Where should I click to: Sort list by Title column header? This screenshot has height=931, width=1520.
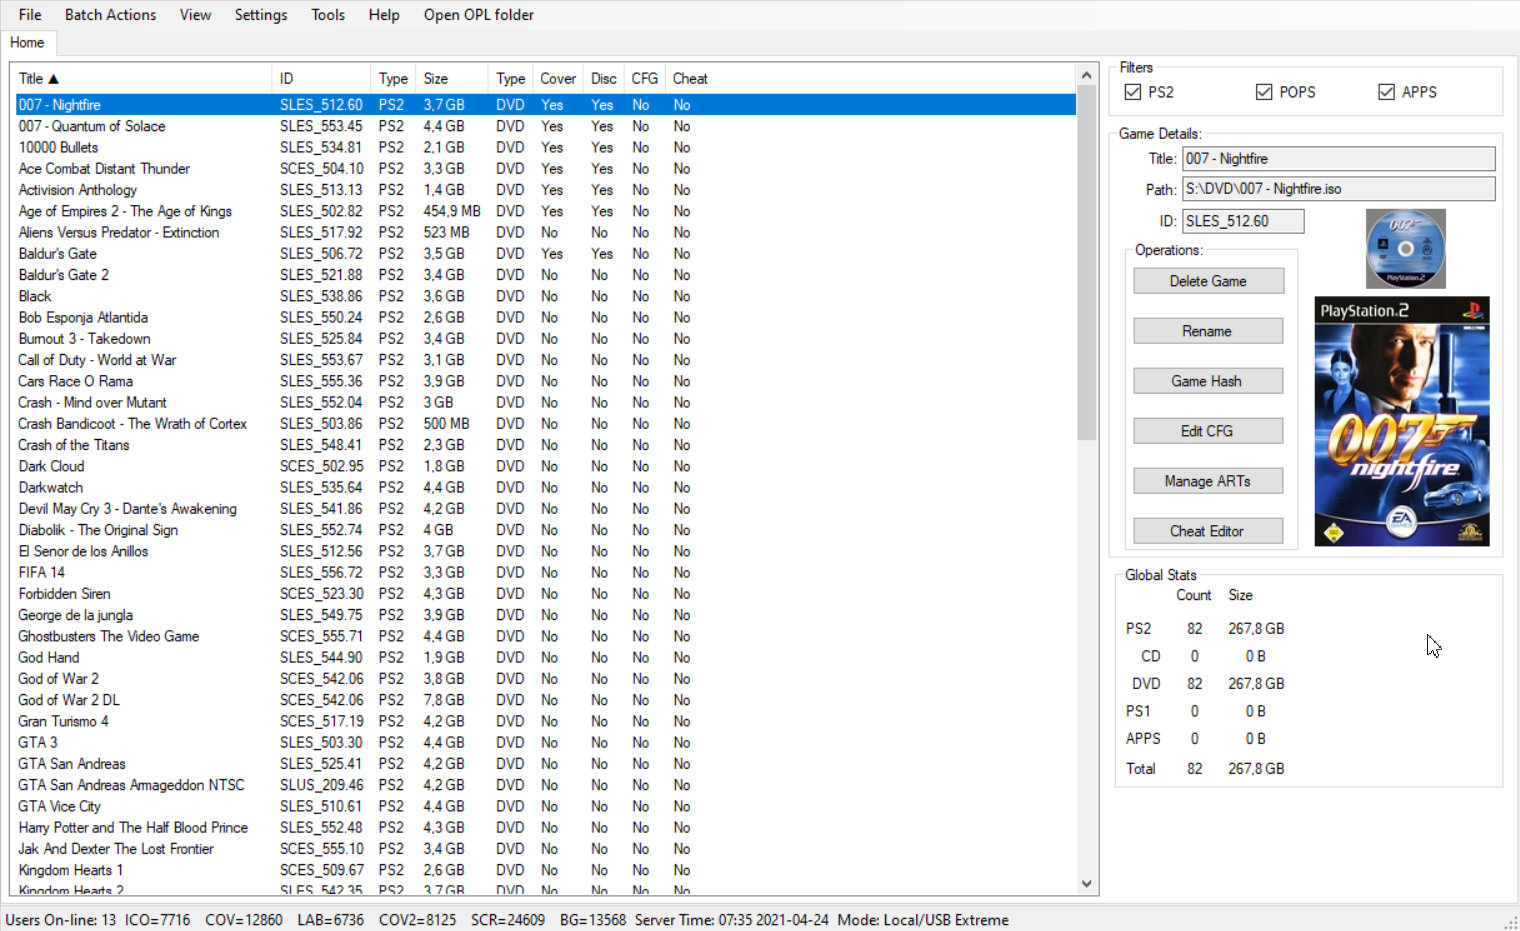pos(140,78)
